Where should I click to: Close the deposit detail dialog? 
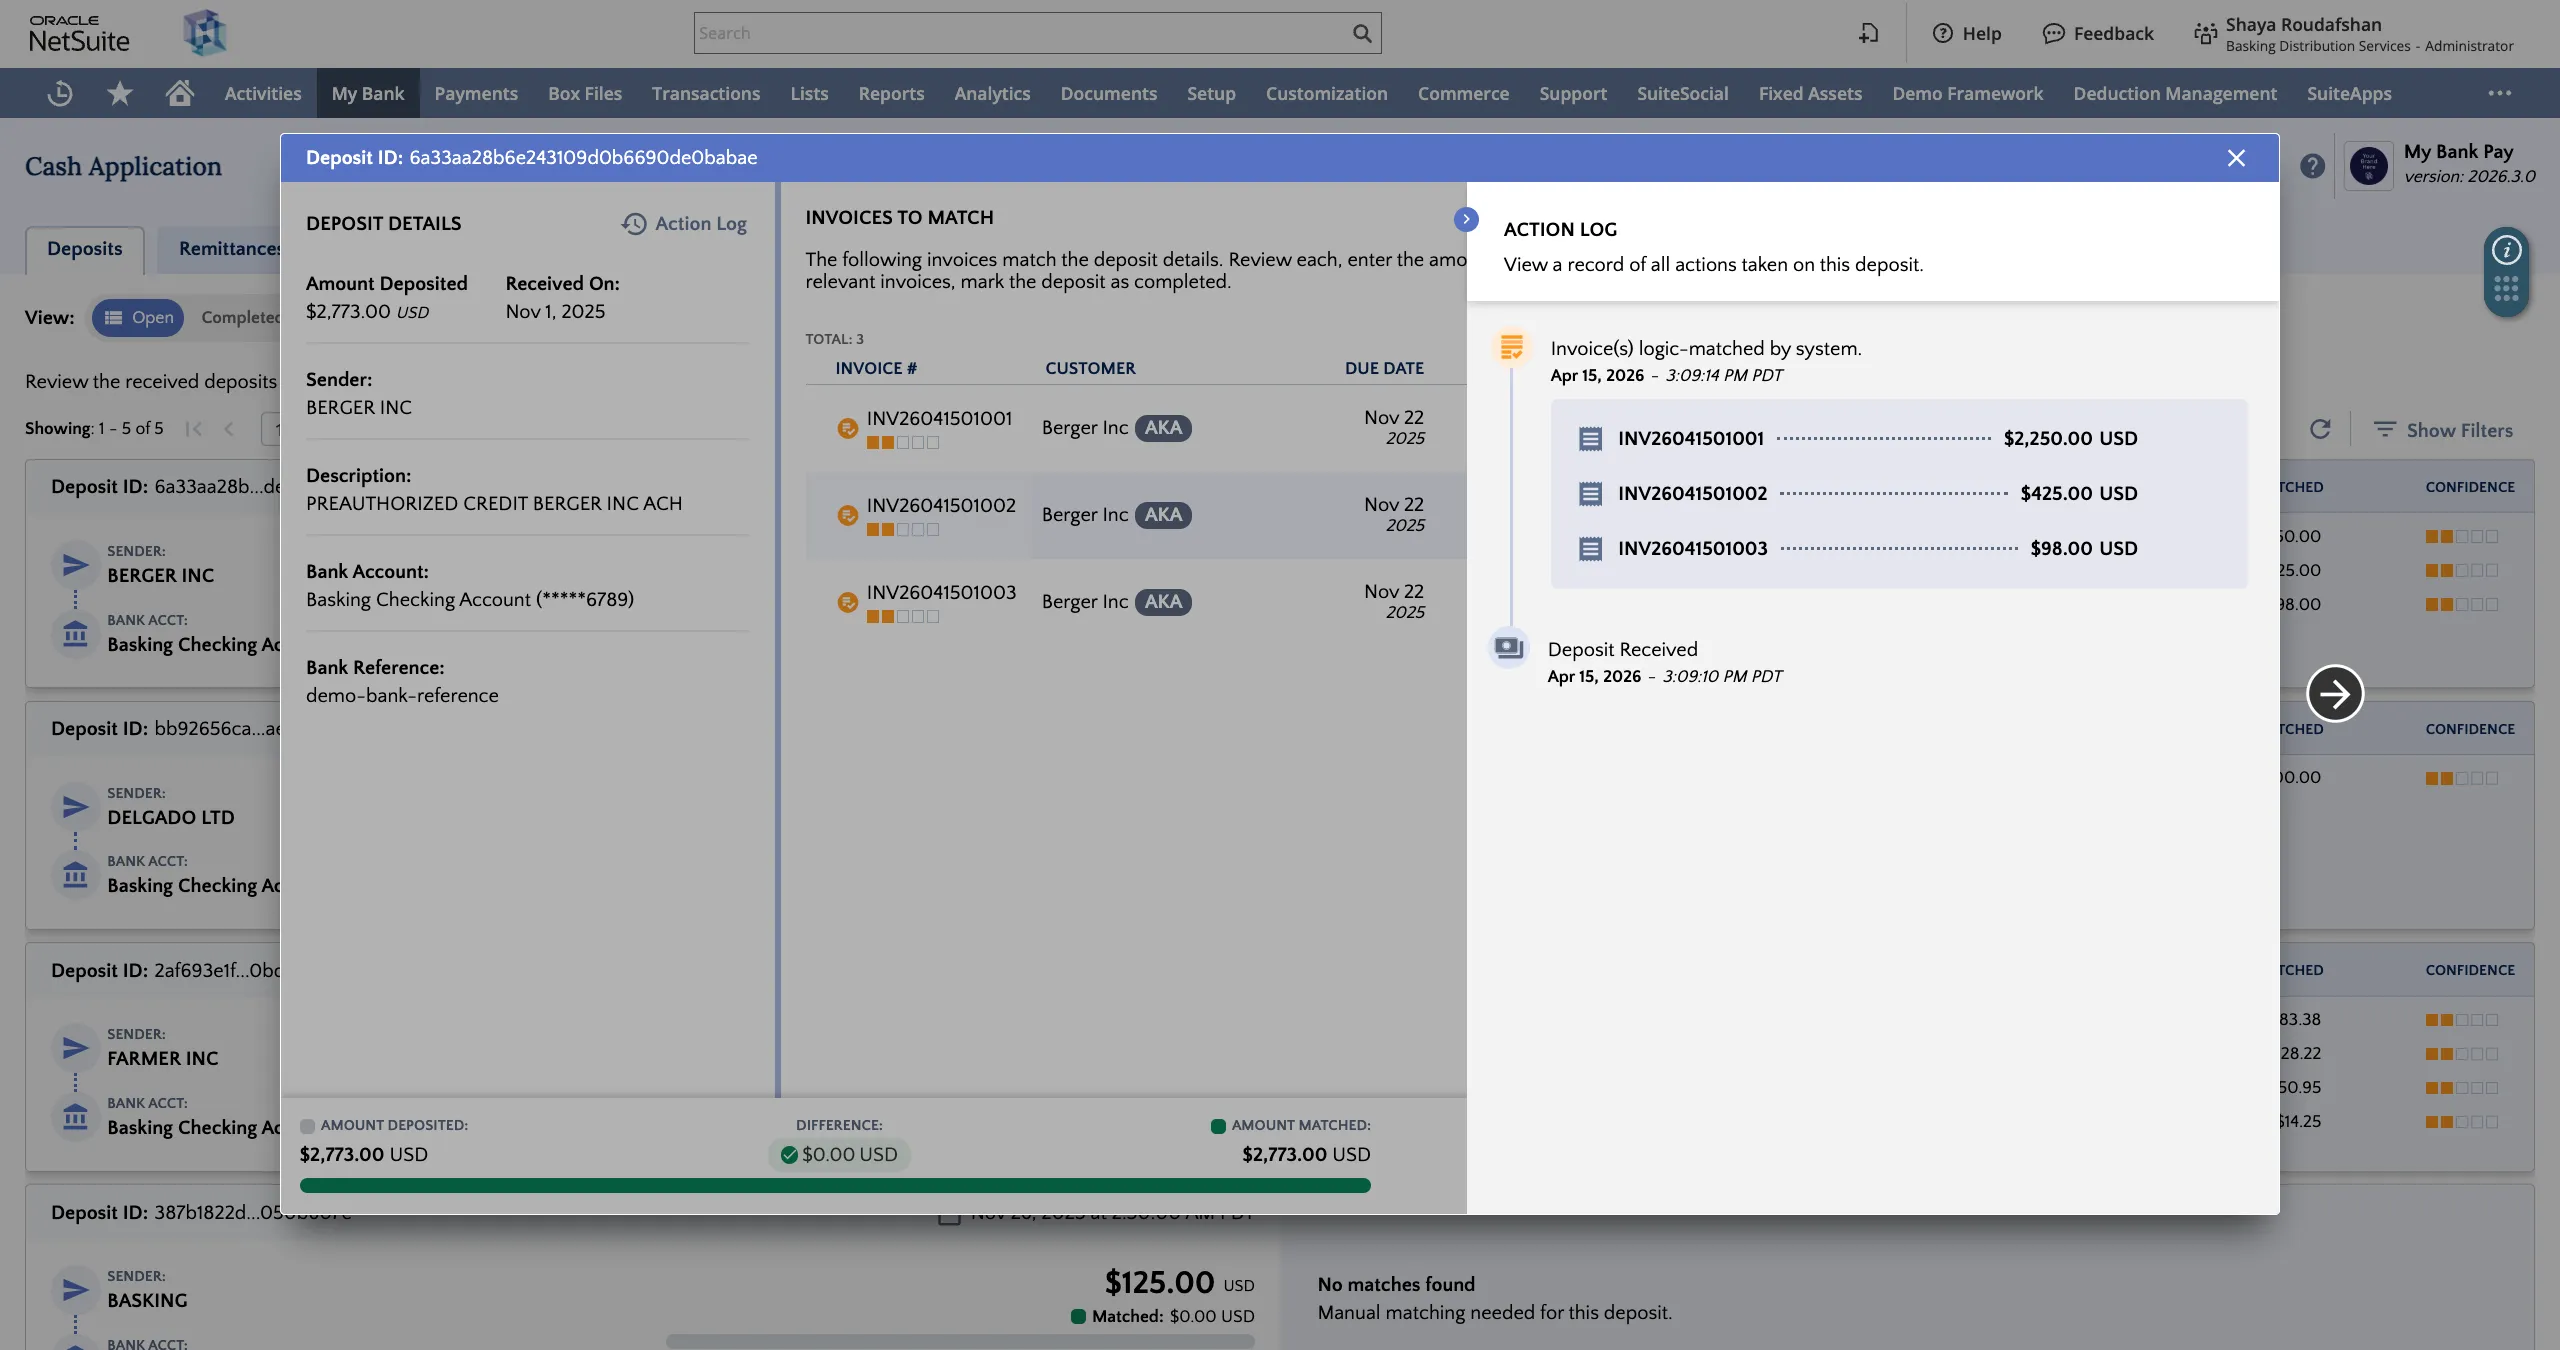(2237, 158)
